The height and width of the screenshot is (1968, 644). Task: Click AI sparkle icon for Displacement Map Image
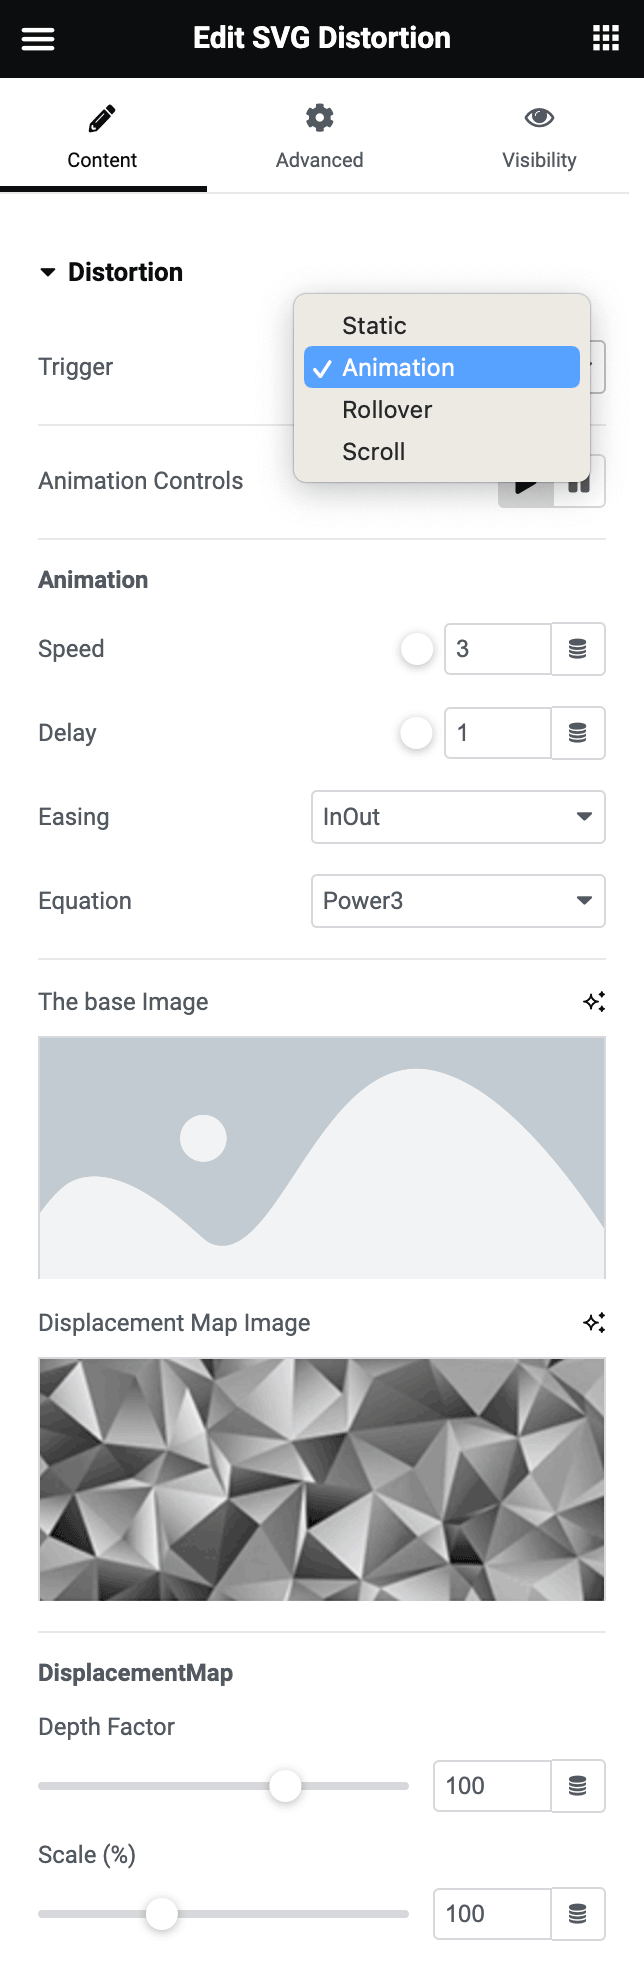tap(594, 1323)
